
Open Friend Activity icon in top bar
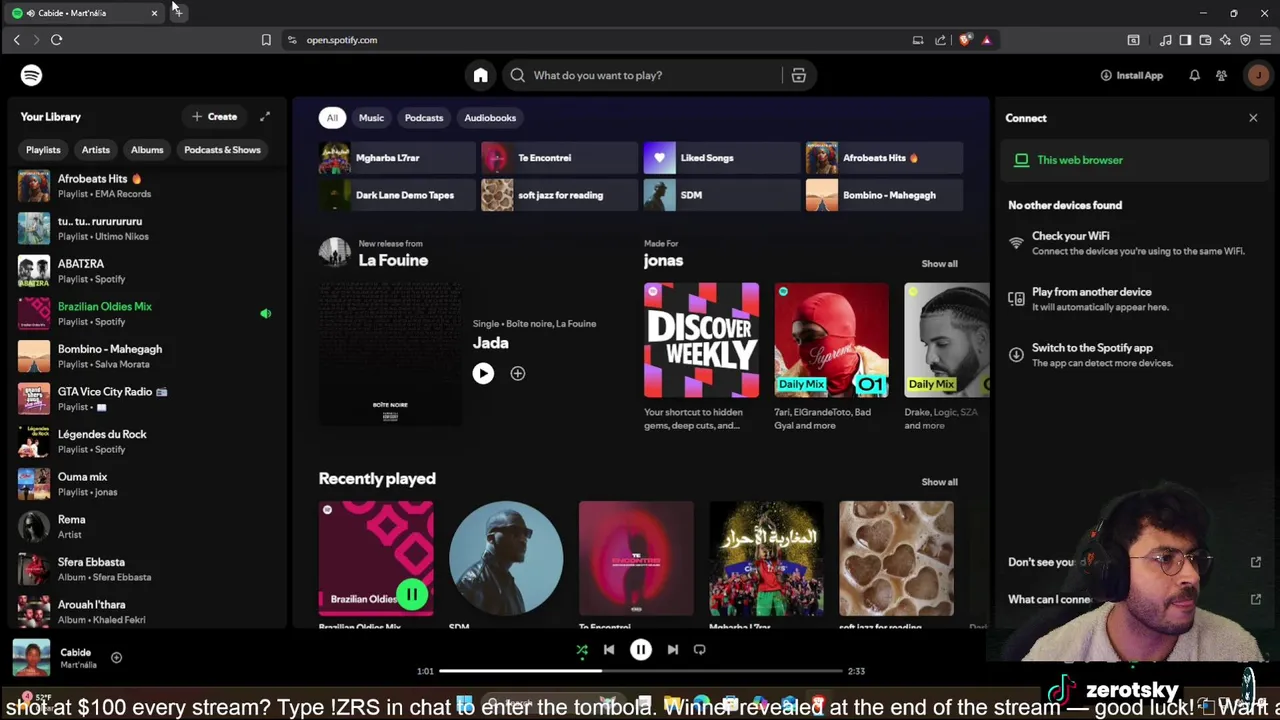point(1221,75)
